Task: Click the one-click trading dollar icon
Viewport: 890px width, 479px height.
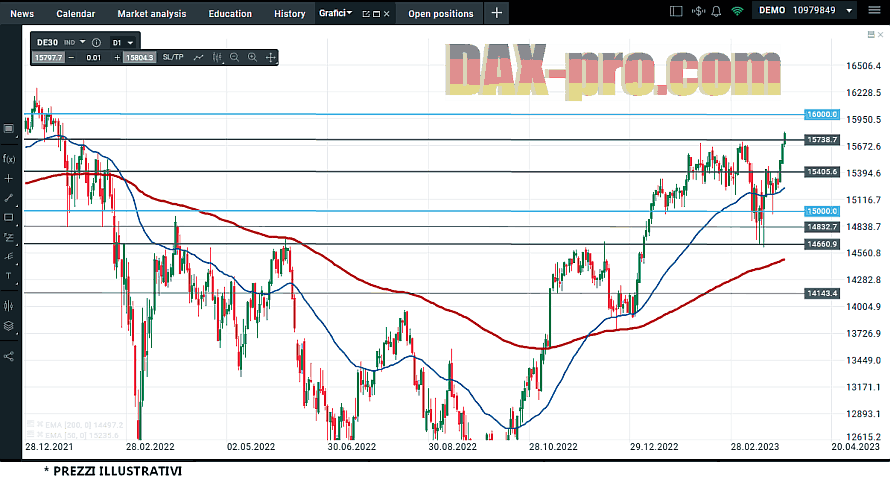Action: point(698,11)
